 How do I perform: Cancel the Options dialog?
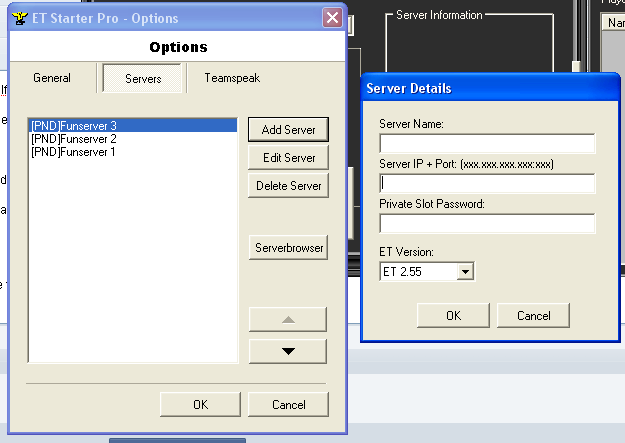click(289, 404)
